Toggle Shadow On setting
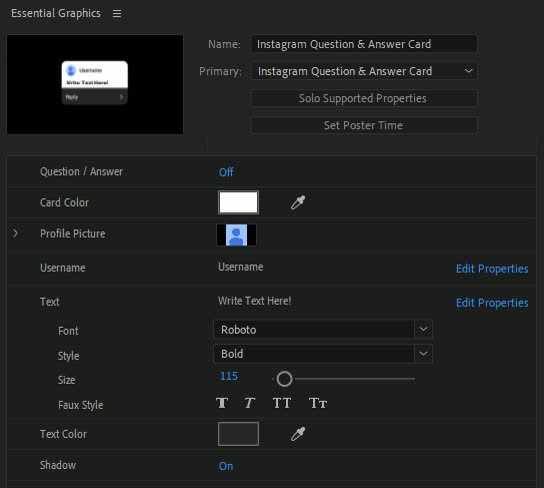Screen dimensions: 544x488 (226, 466)
